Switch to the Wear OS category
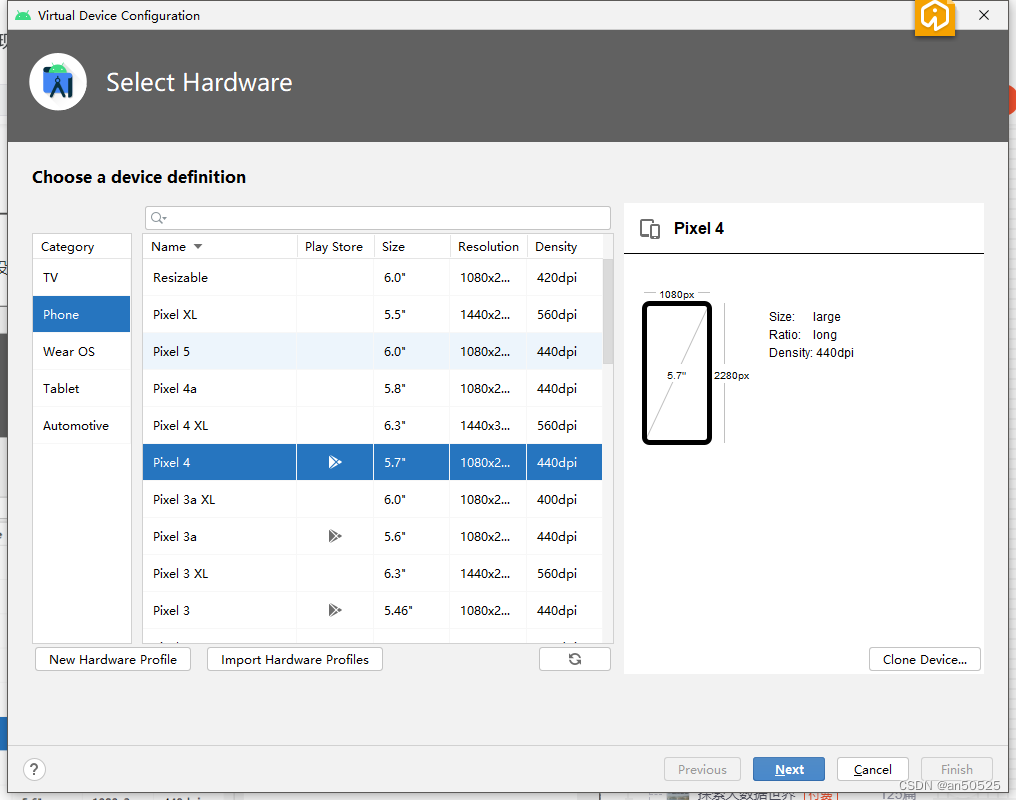Image resolution: width=1016 pixels, height=800 pixels. tap(81, 351)
